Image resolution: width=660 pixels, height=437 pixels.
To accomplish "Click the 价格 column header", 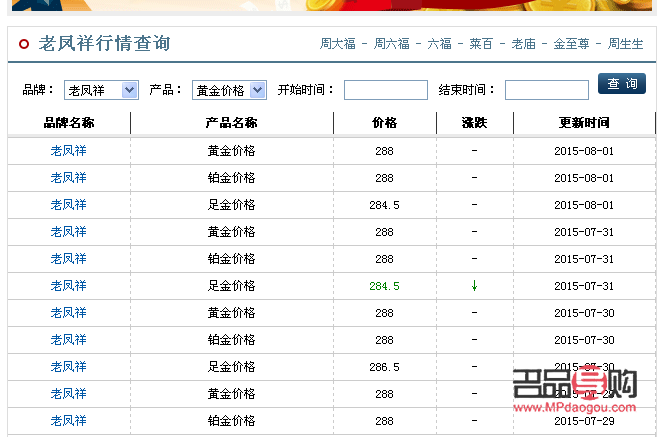I will 385,123.
